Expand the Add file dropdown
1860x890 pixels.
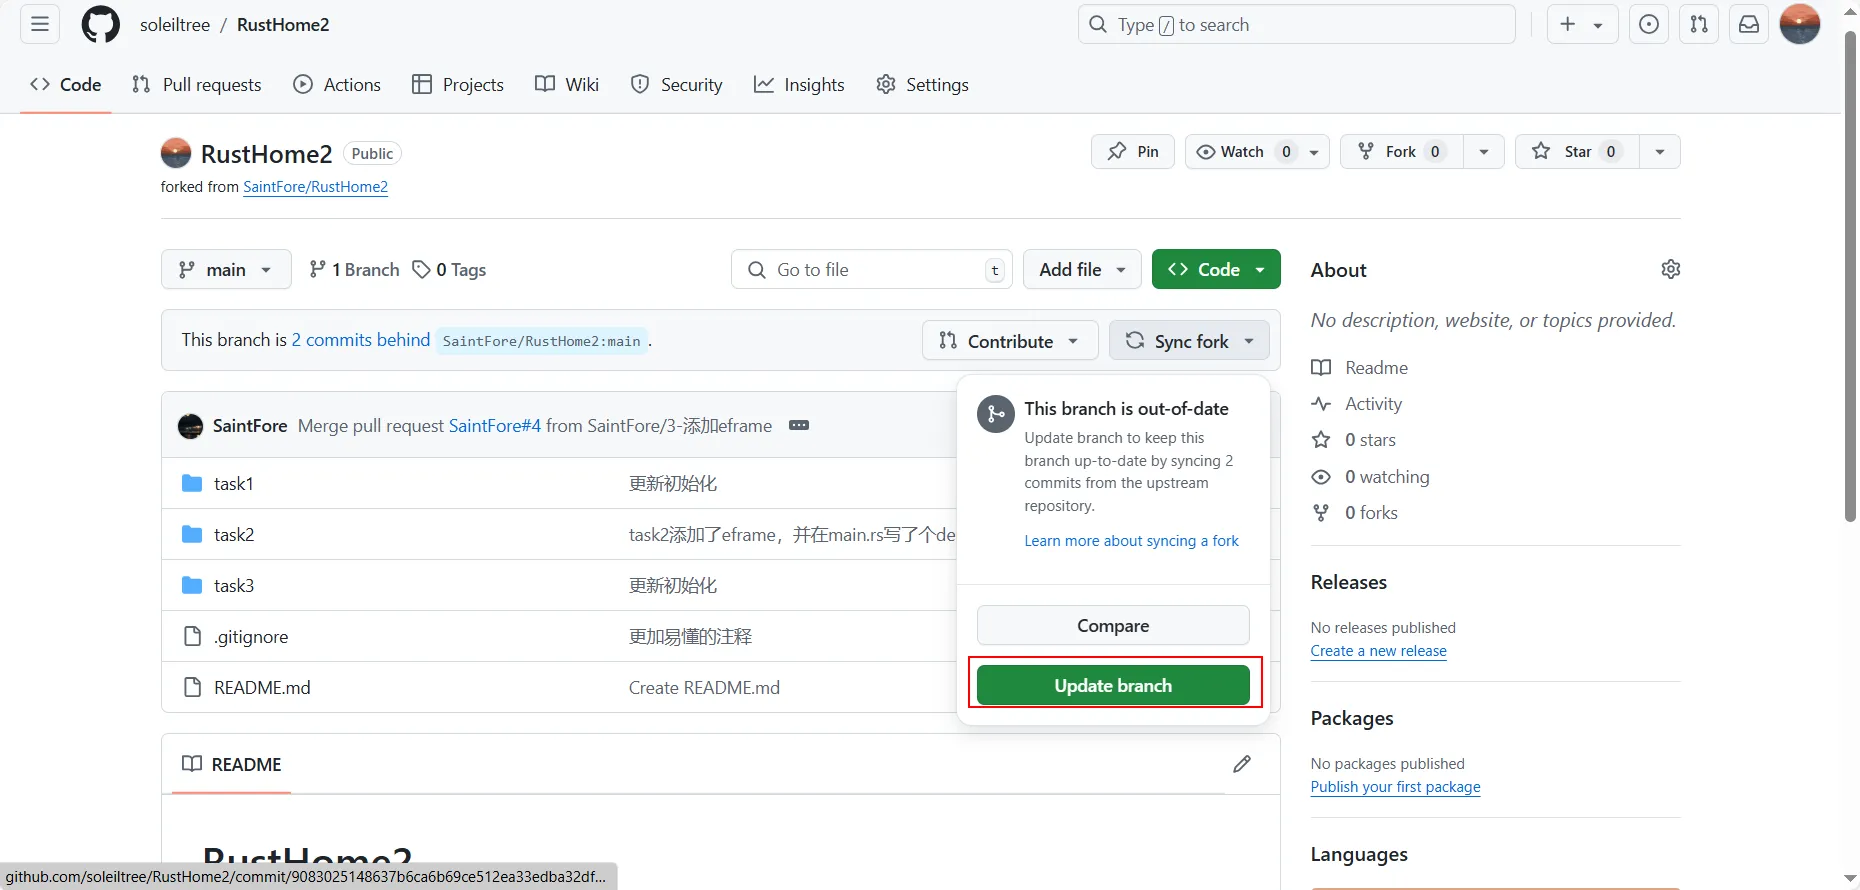[x=1082, y=270]
